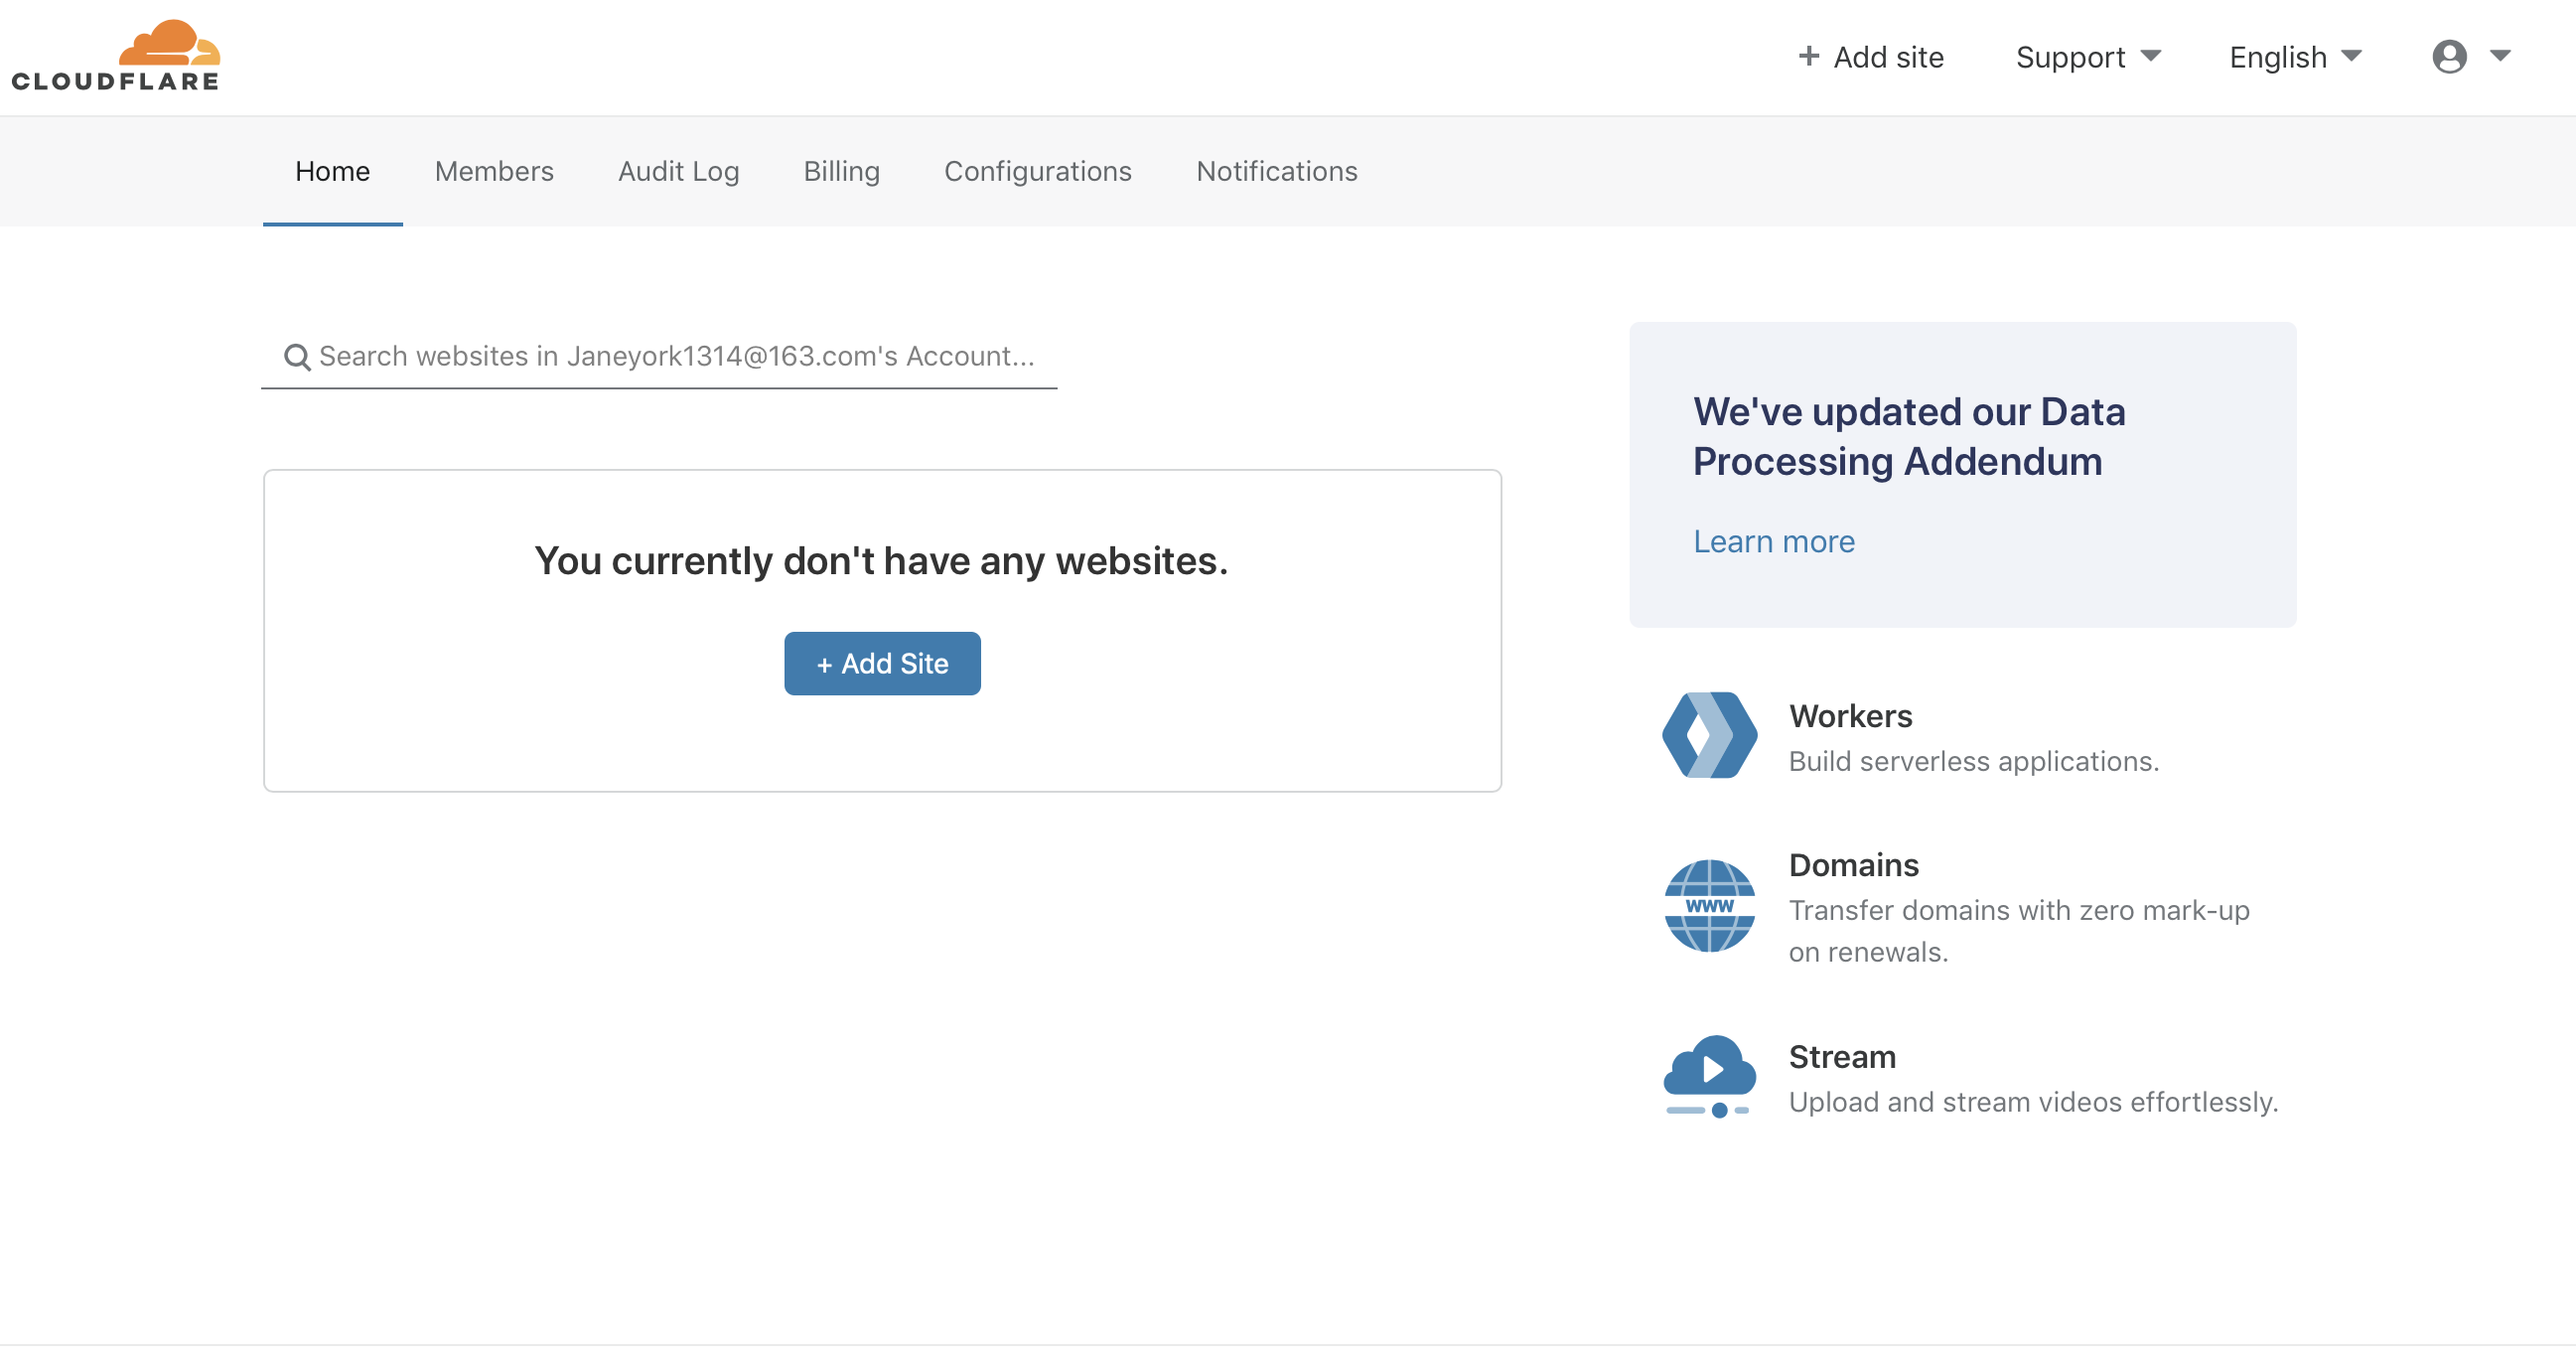Viewport: 2576px width, 1357px height.
Task: Expand the account menu chevron
Action: coord(2500,57)
